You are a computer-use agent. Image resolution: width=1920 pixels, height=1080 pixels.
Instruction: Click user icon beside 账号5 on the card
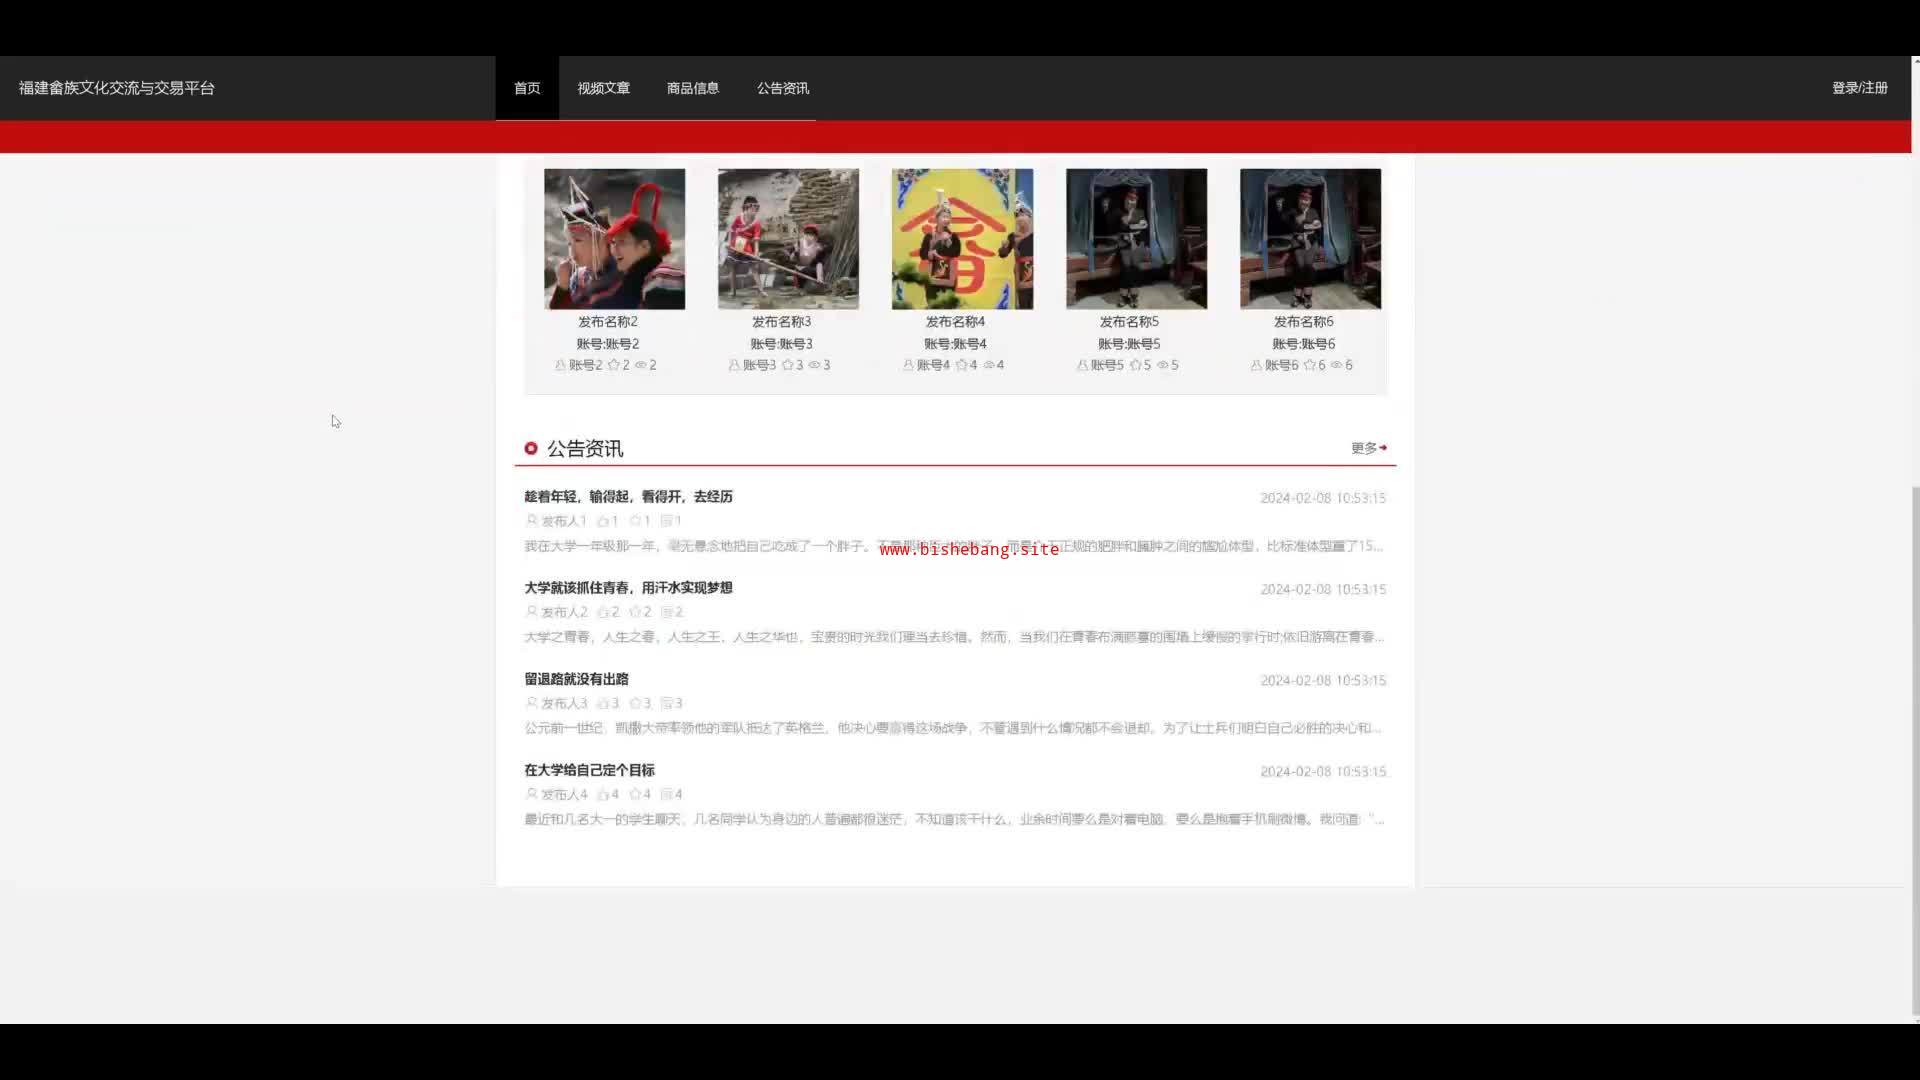pos(1082,365)
